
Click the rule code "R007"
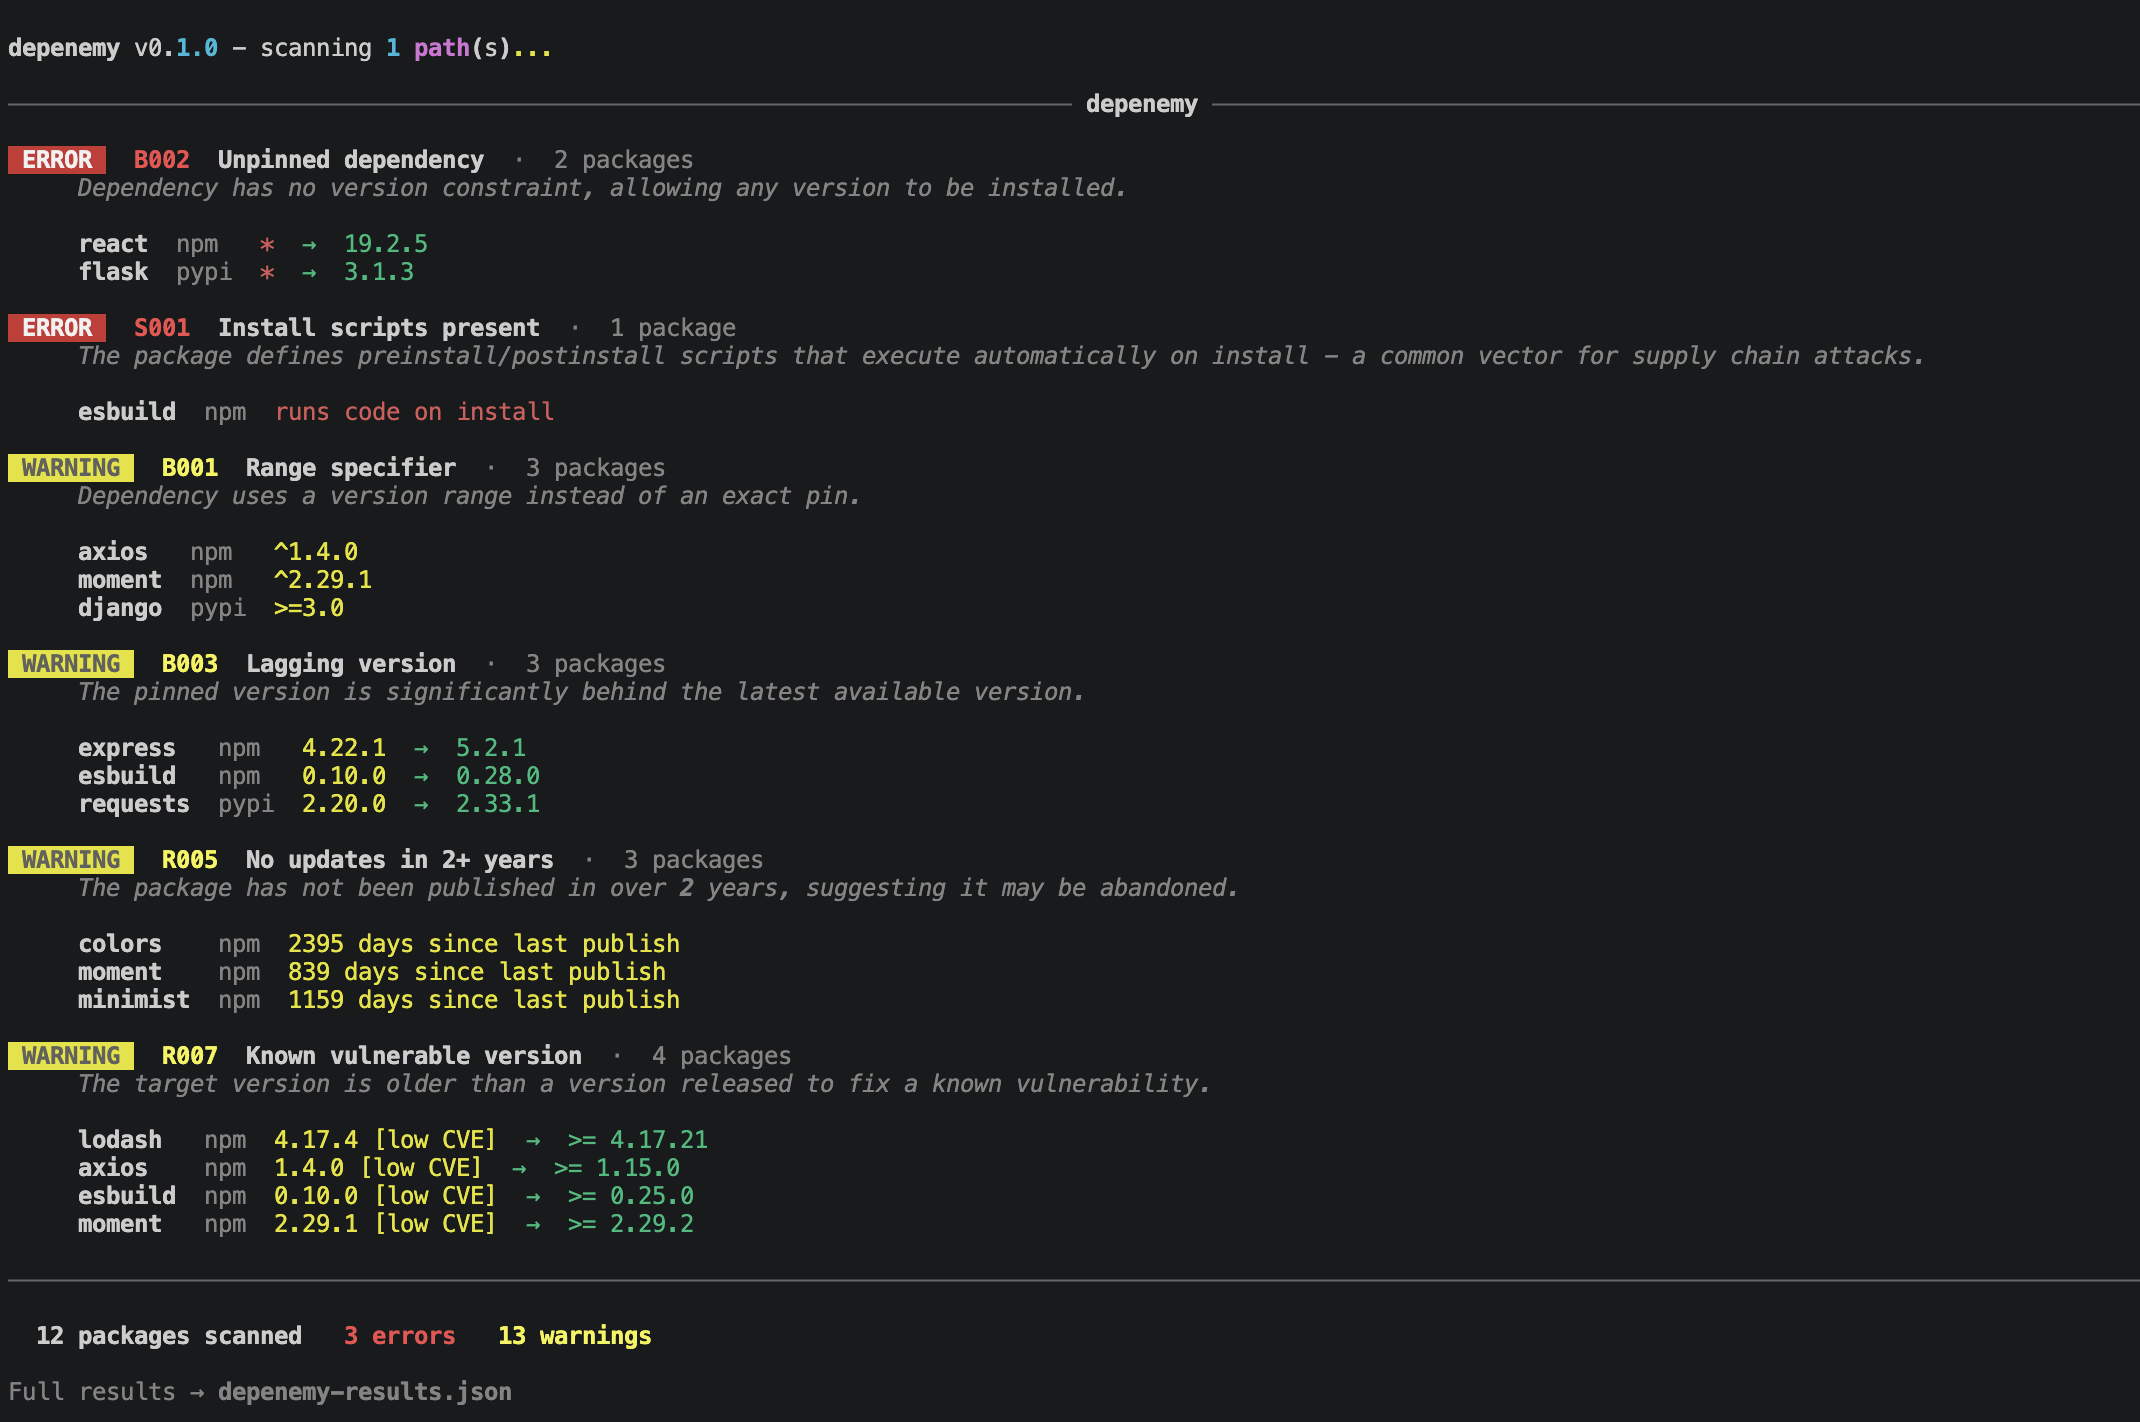click(x=190, y=1056)
